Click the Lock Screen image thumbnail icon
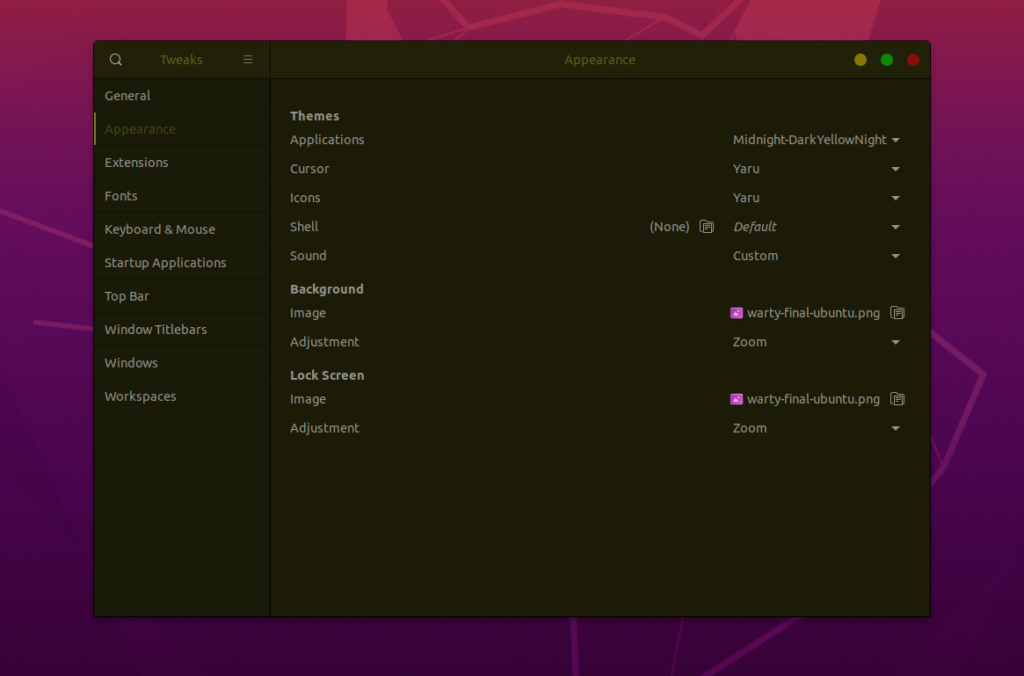1024x676 pixels. coord(736,398)
